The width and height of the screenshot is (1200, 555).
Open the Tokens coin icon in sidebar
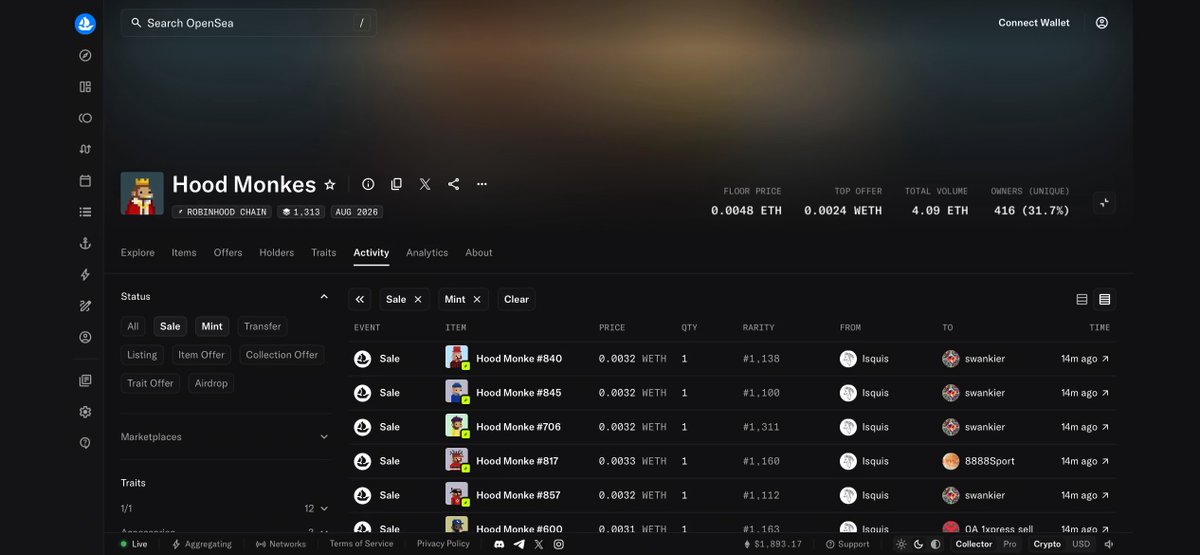click(x=85, y=118)
